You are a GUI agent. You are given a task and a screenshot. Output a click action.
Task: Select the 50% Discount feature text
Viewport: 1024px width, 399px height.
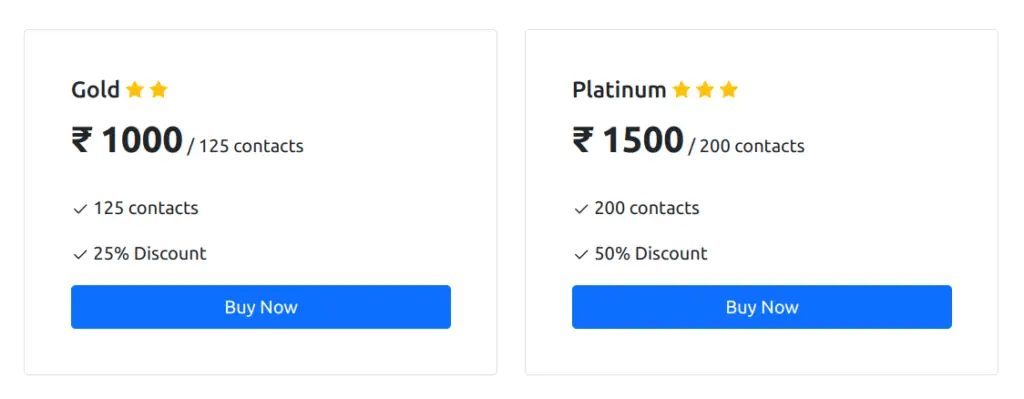[x=650, y=253]
